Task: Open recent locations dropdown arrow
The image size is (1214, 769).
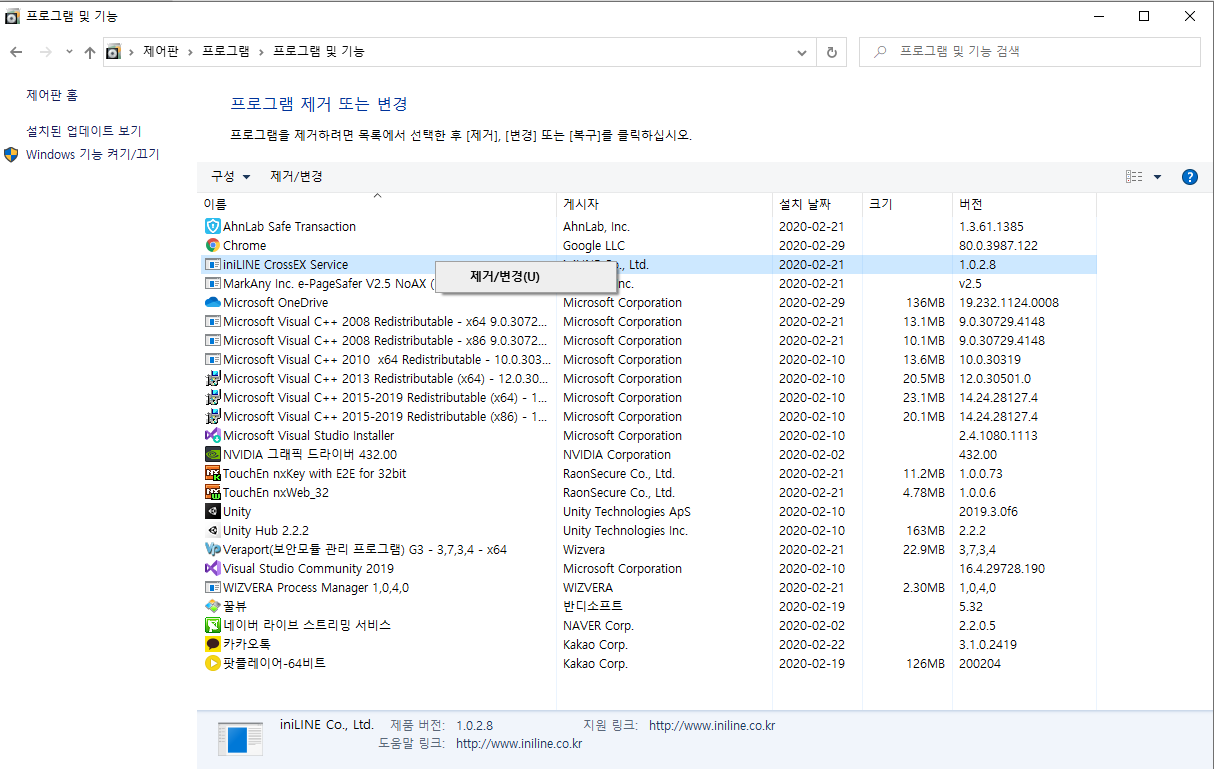Action: tap(69, 52)
